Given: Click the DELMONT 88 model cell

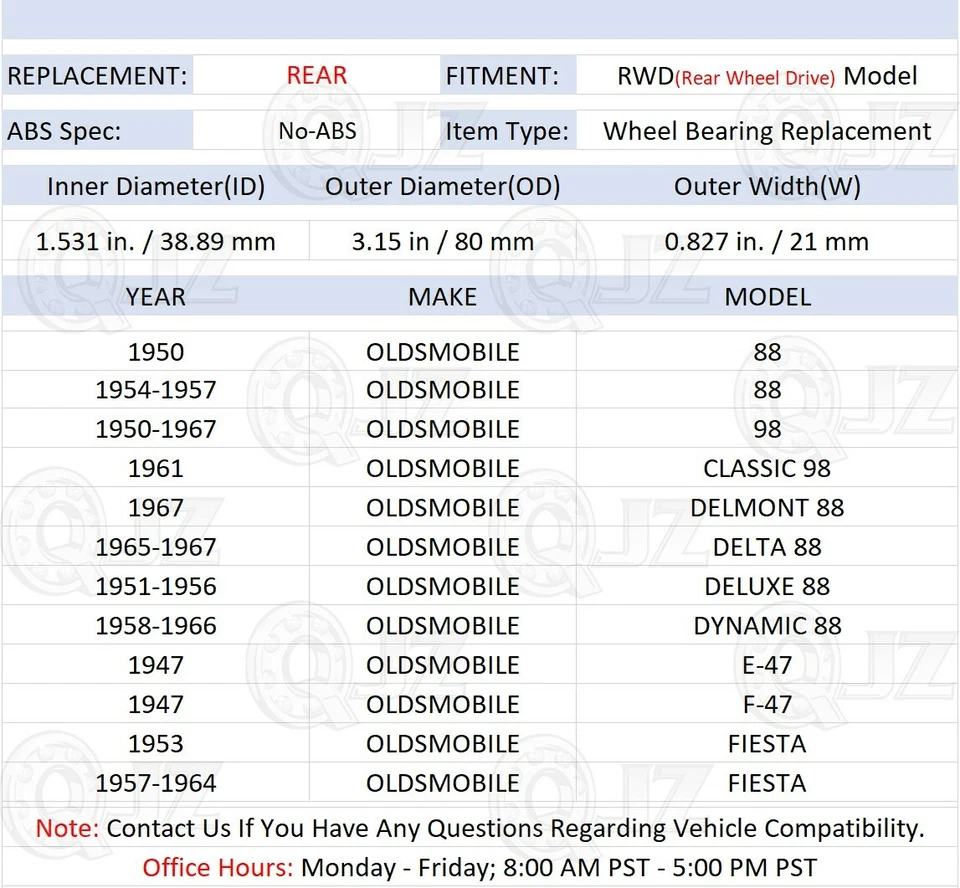Looking at the screenshot, I should click(767, 507).
